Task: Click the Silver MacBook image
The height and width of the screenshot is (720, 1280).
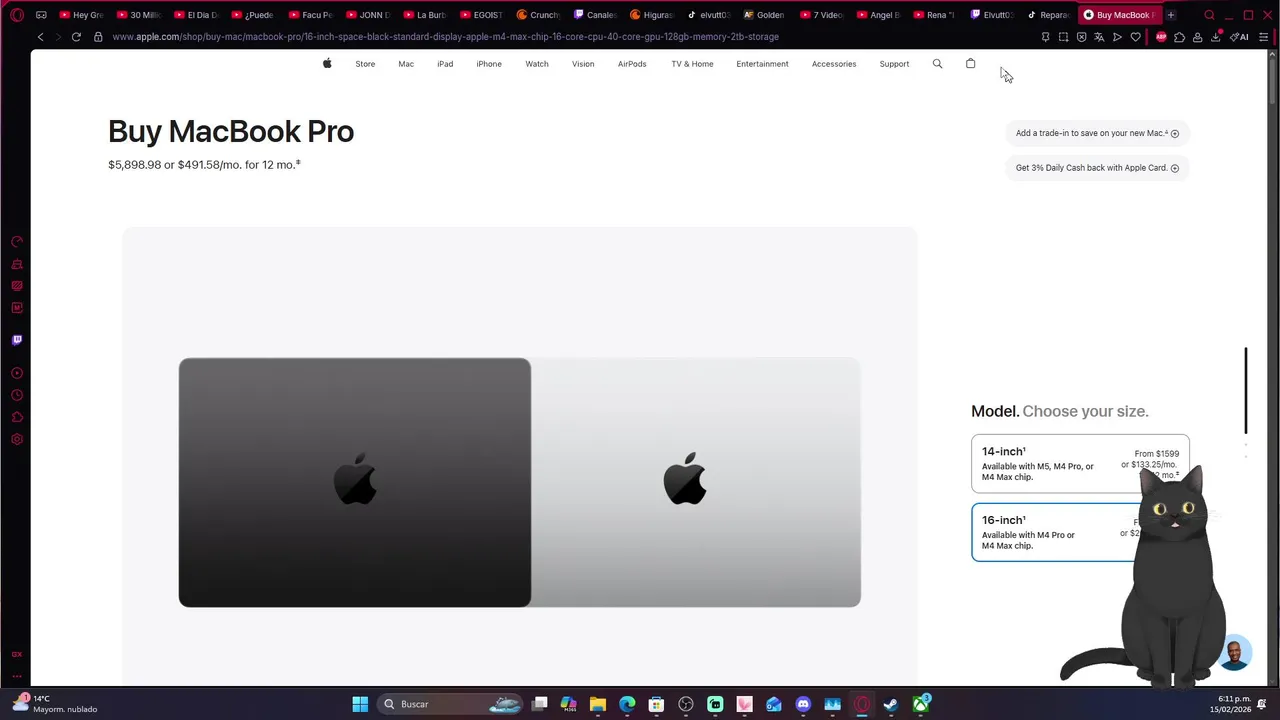Action: (696, 482)
